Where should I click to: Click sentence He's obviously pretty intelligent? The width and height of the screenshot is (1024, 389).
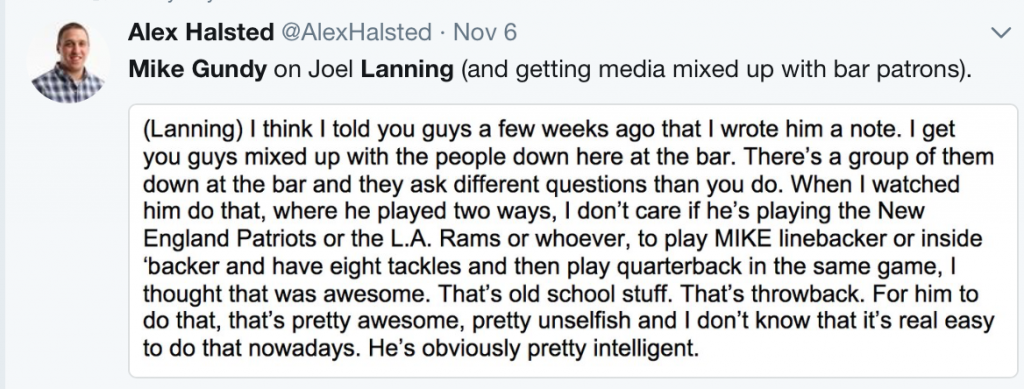[x=534, y=349]
